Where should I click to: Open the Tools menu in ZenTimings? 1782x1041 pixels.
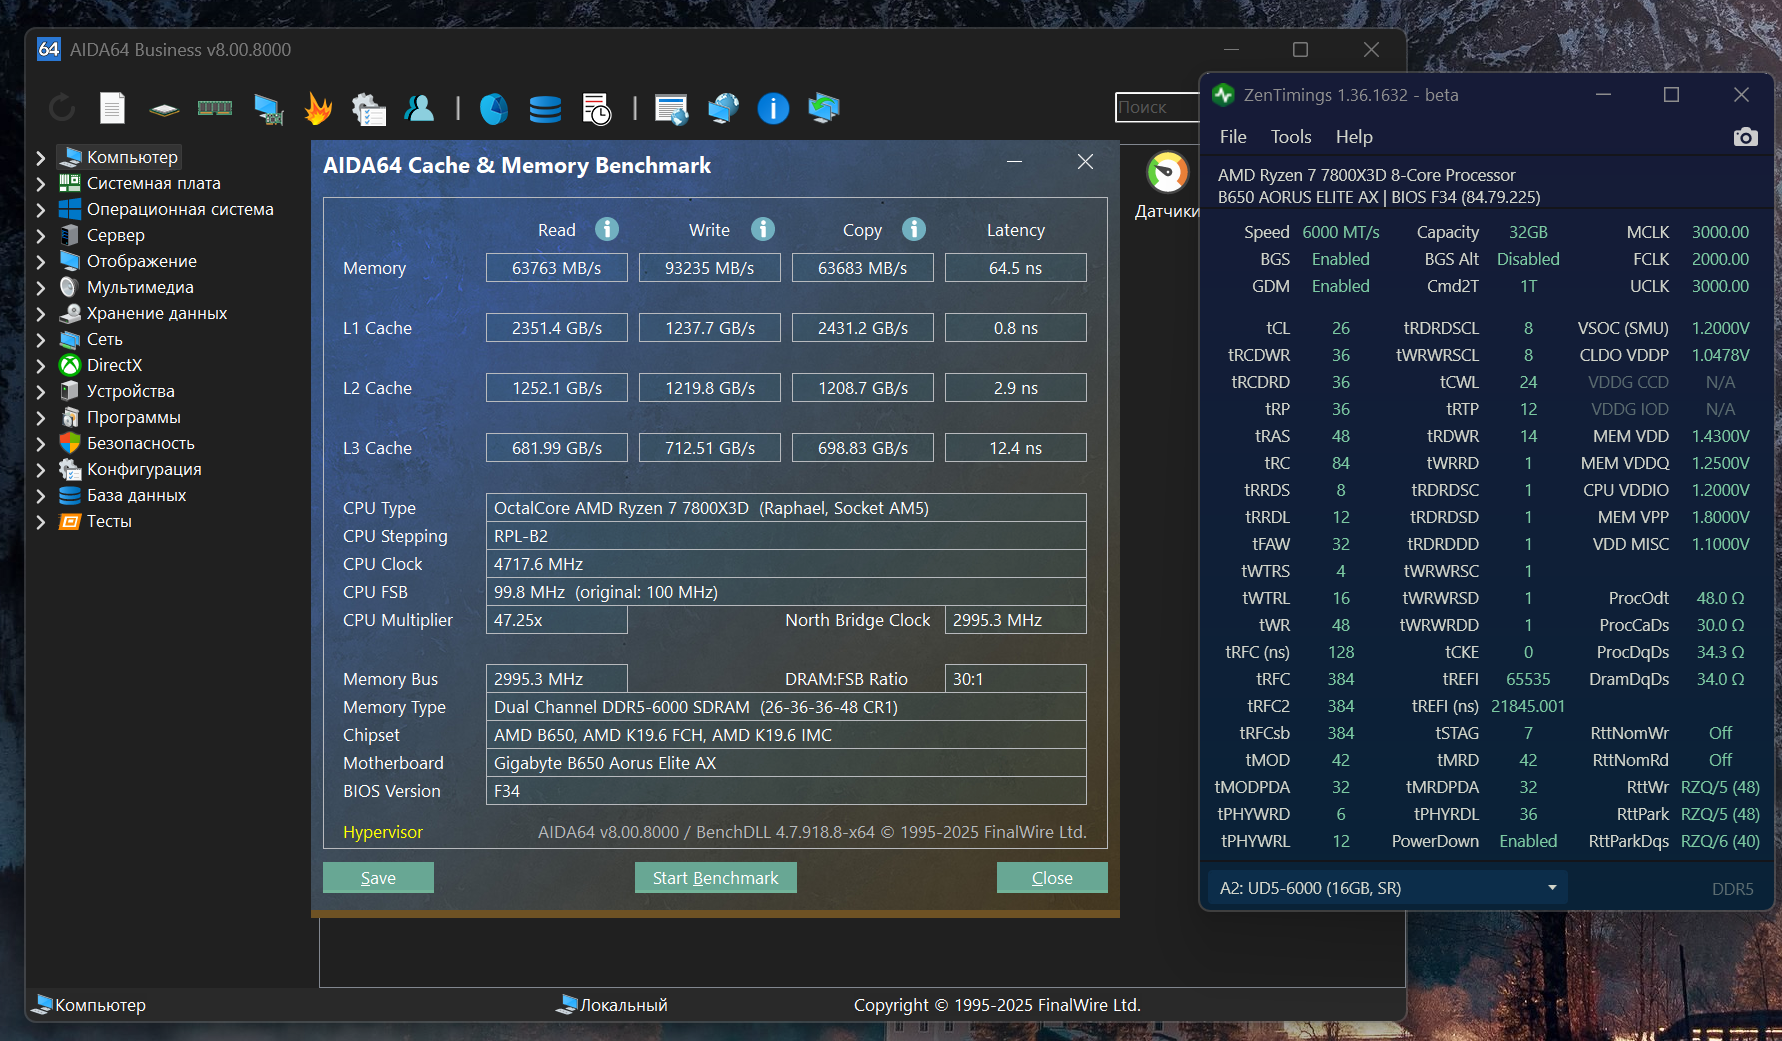[1291, 137]
